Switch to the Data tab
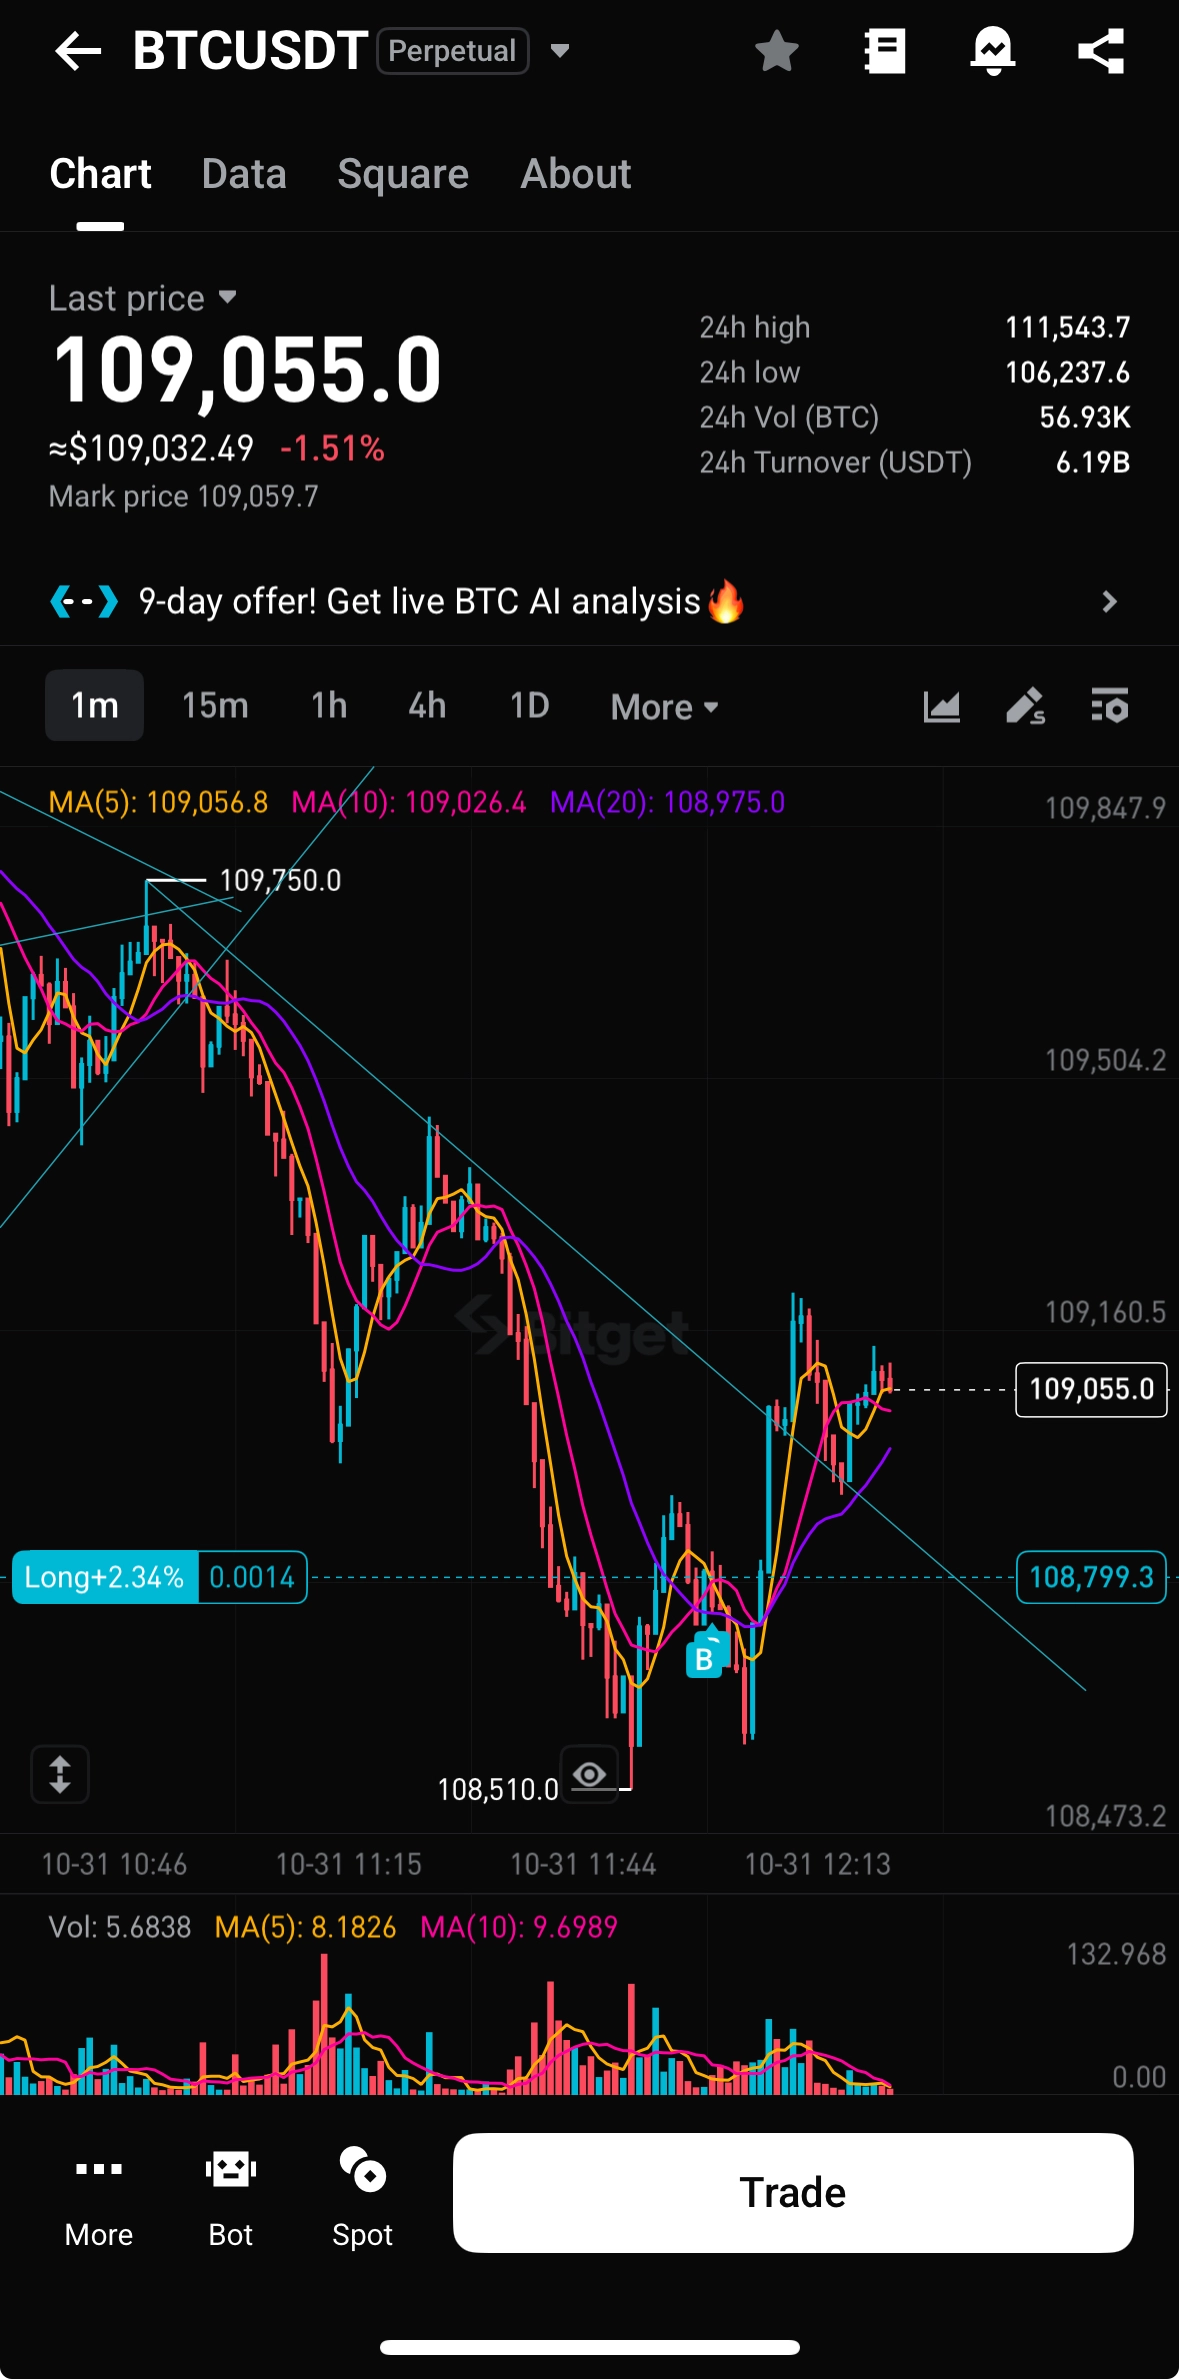The width and height of the screenshot is (1179, 2379). (244, 174)
